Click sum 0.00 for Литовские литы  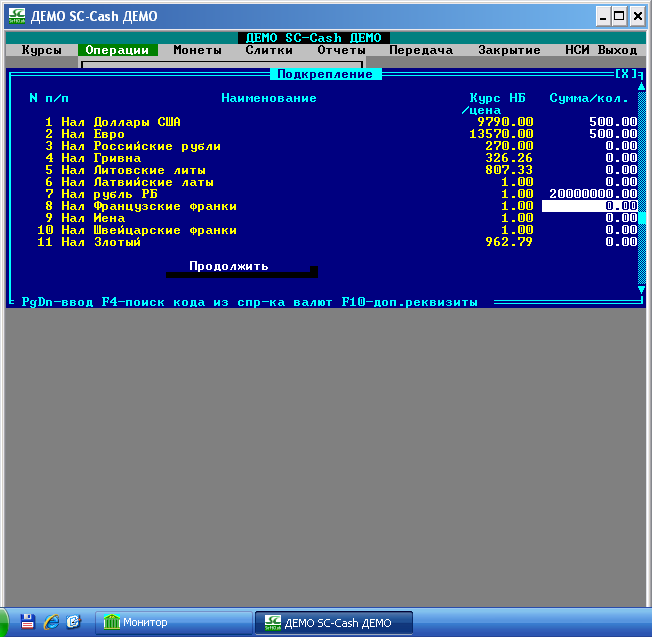coord(621,170)
